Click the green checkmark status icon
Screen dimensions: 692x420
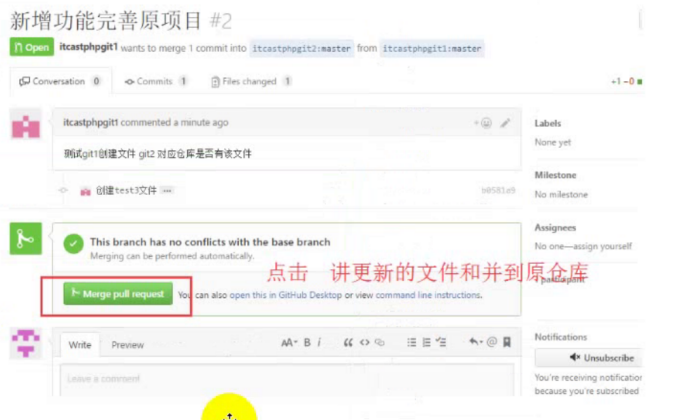pos(73,244)
